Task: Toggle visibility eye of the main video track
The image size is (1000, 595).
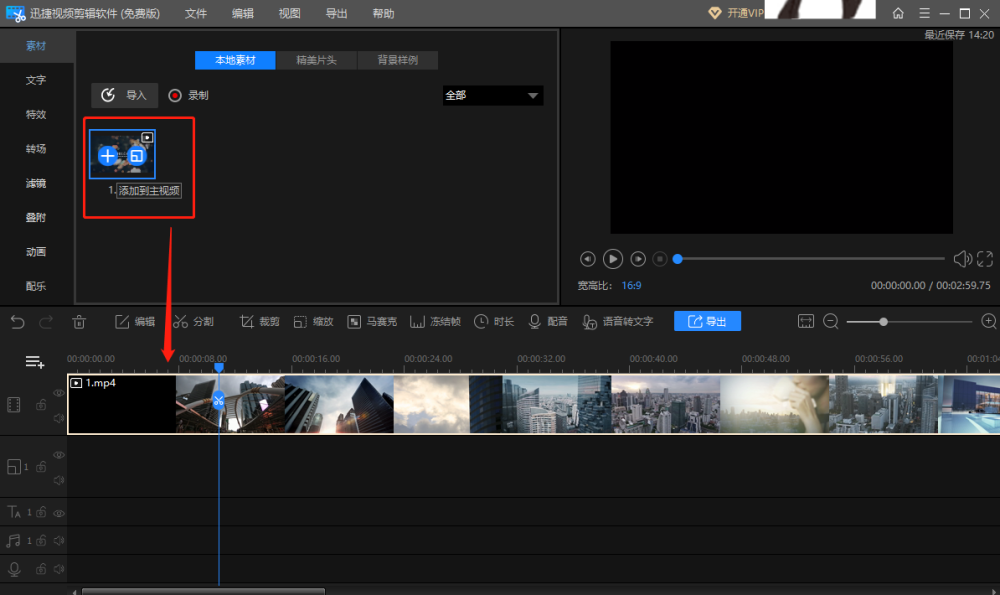Action: pyautogui.click(x=58, y=394)
